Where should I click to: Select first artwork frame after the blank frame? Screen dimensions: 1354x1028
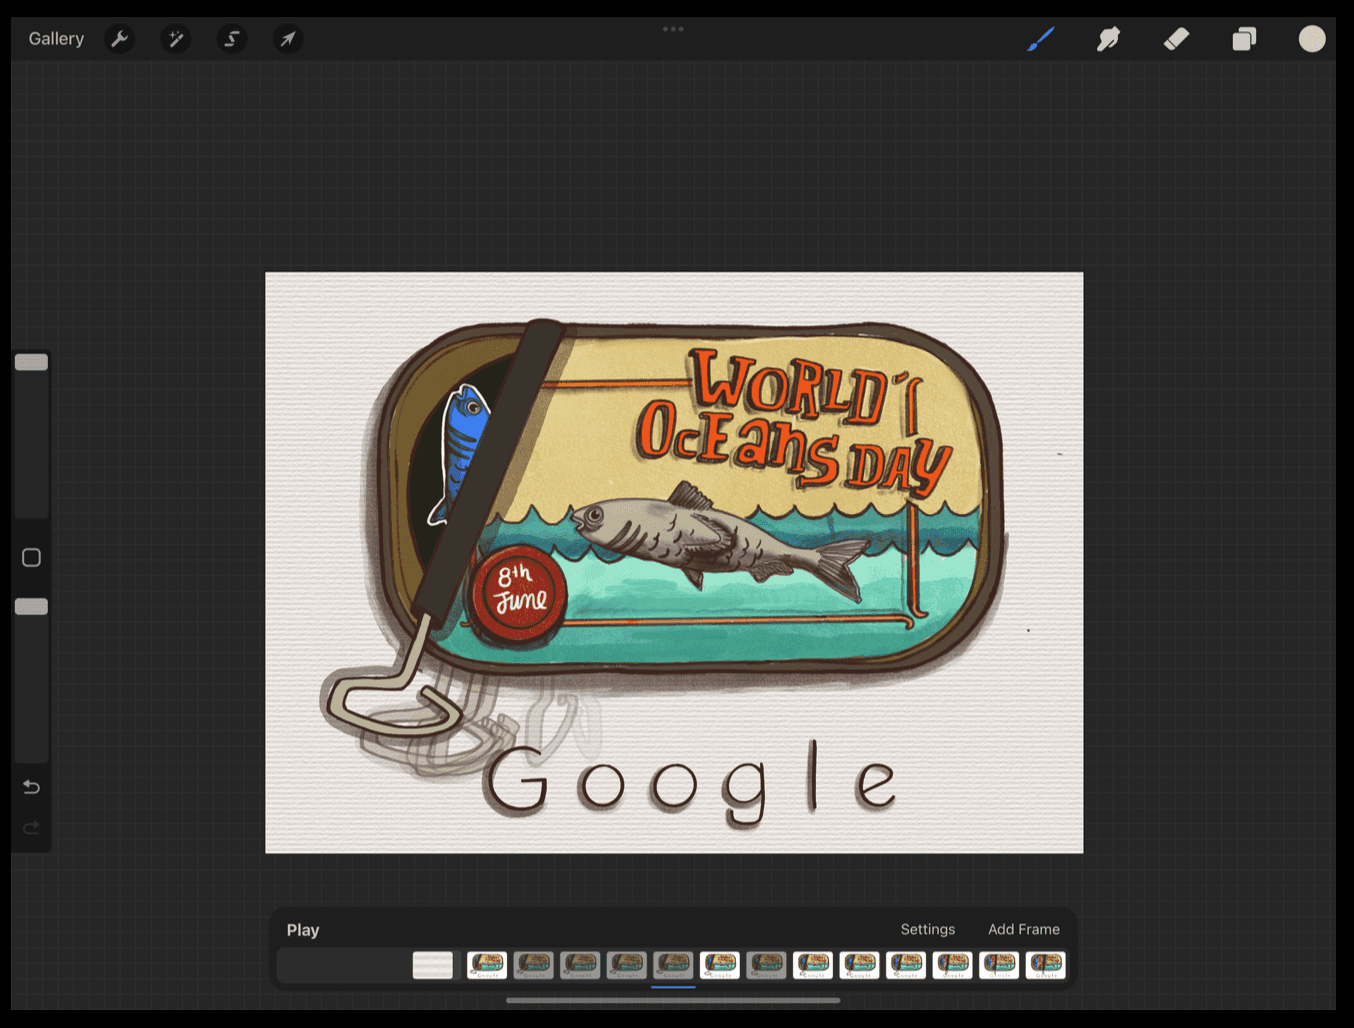[487, 965]
